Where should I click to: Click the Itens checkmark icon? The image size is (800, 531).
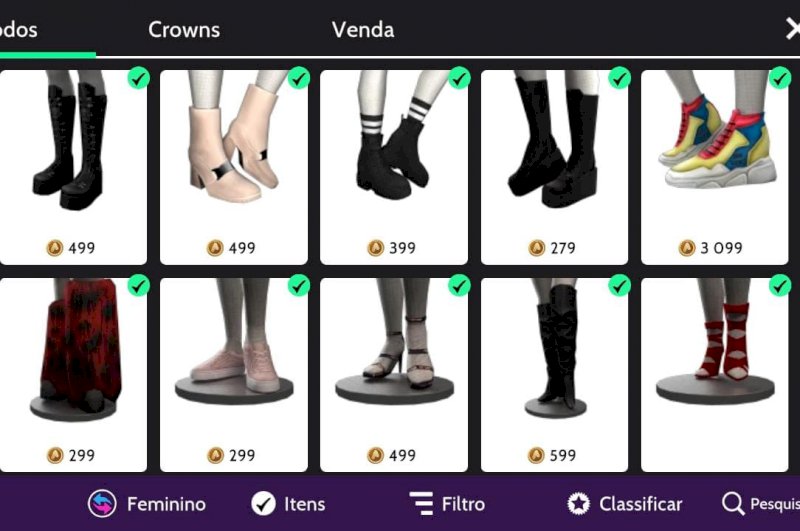(263, 503)
